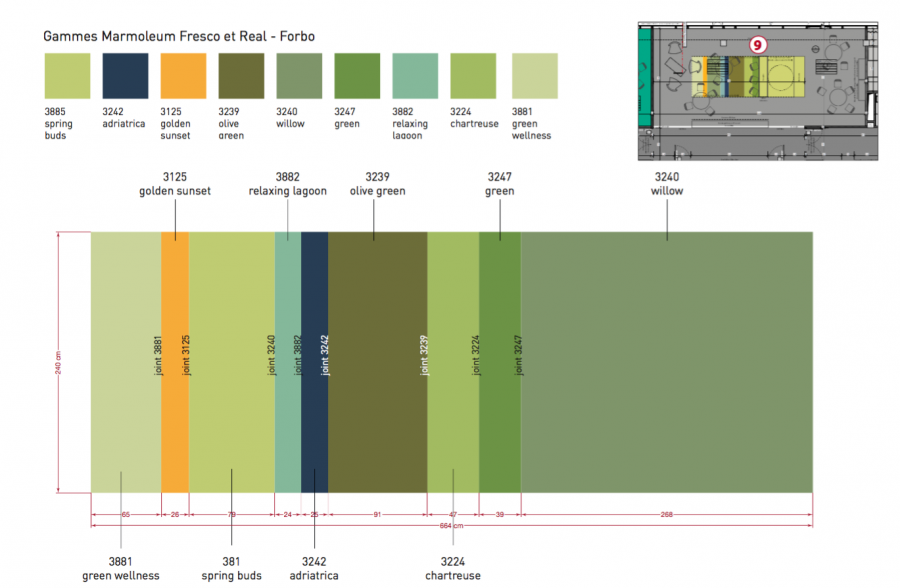Viewport: 900px width, 588px height.
Task: Click the '3224 chartreuse' callout below the layout
Action: coord(453,568)
